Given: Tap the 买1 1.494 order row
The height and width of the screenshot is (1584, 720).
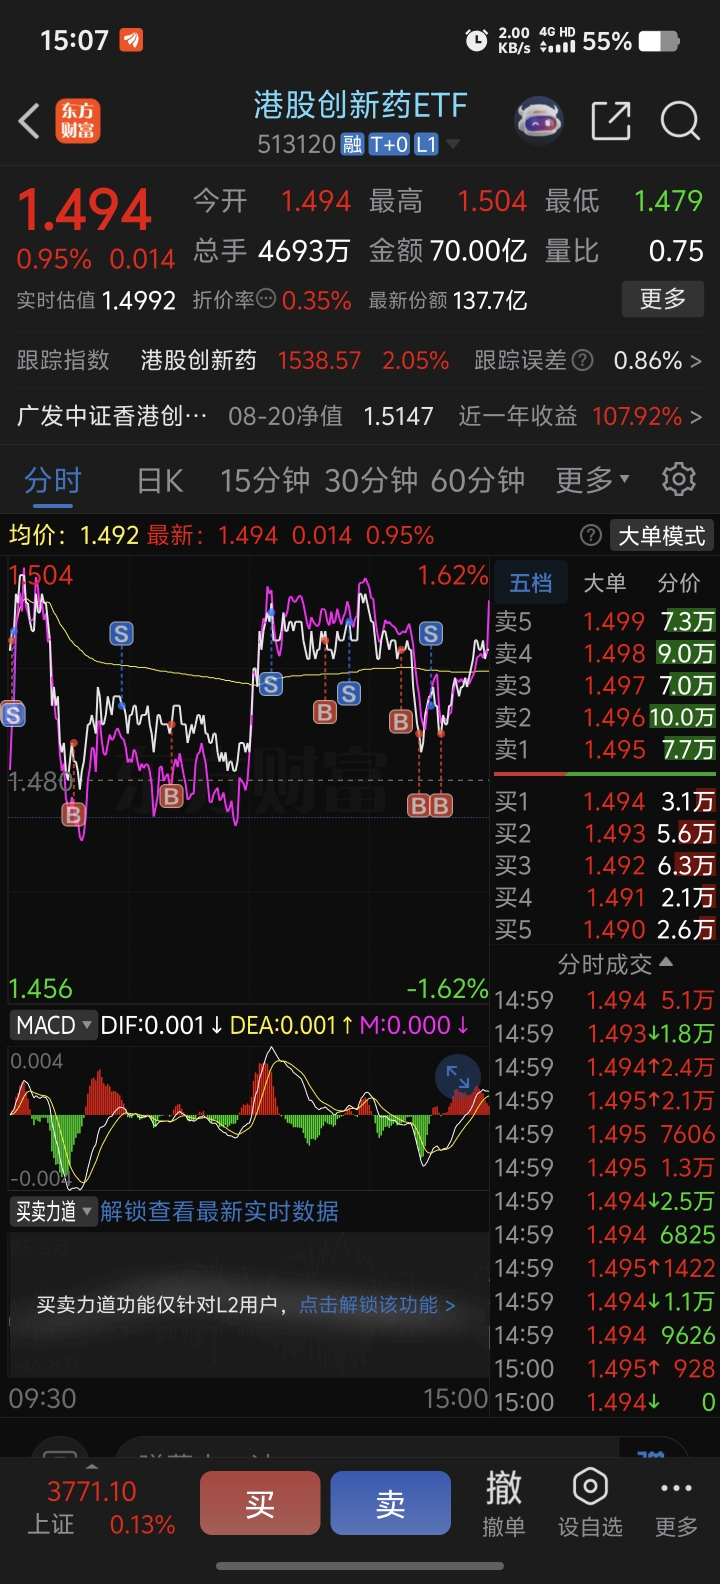Looking at the screenshot, I should [x=605, y=801].
